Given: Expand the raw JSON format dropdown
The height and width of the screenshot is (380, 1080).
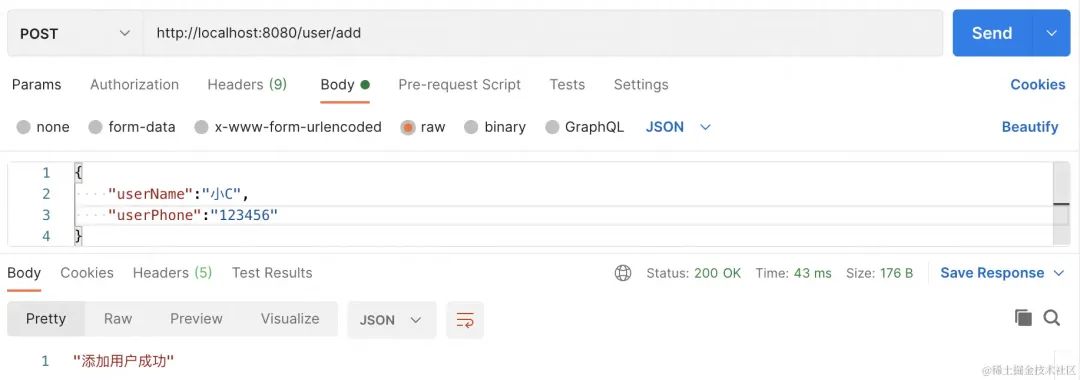Looking at the screenshot, I should pyautogui.click(x=678, y=127).
